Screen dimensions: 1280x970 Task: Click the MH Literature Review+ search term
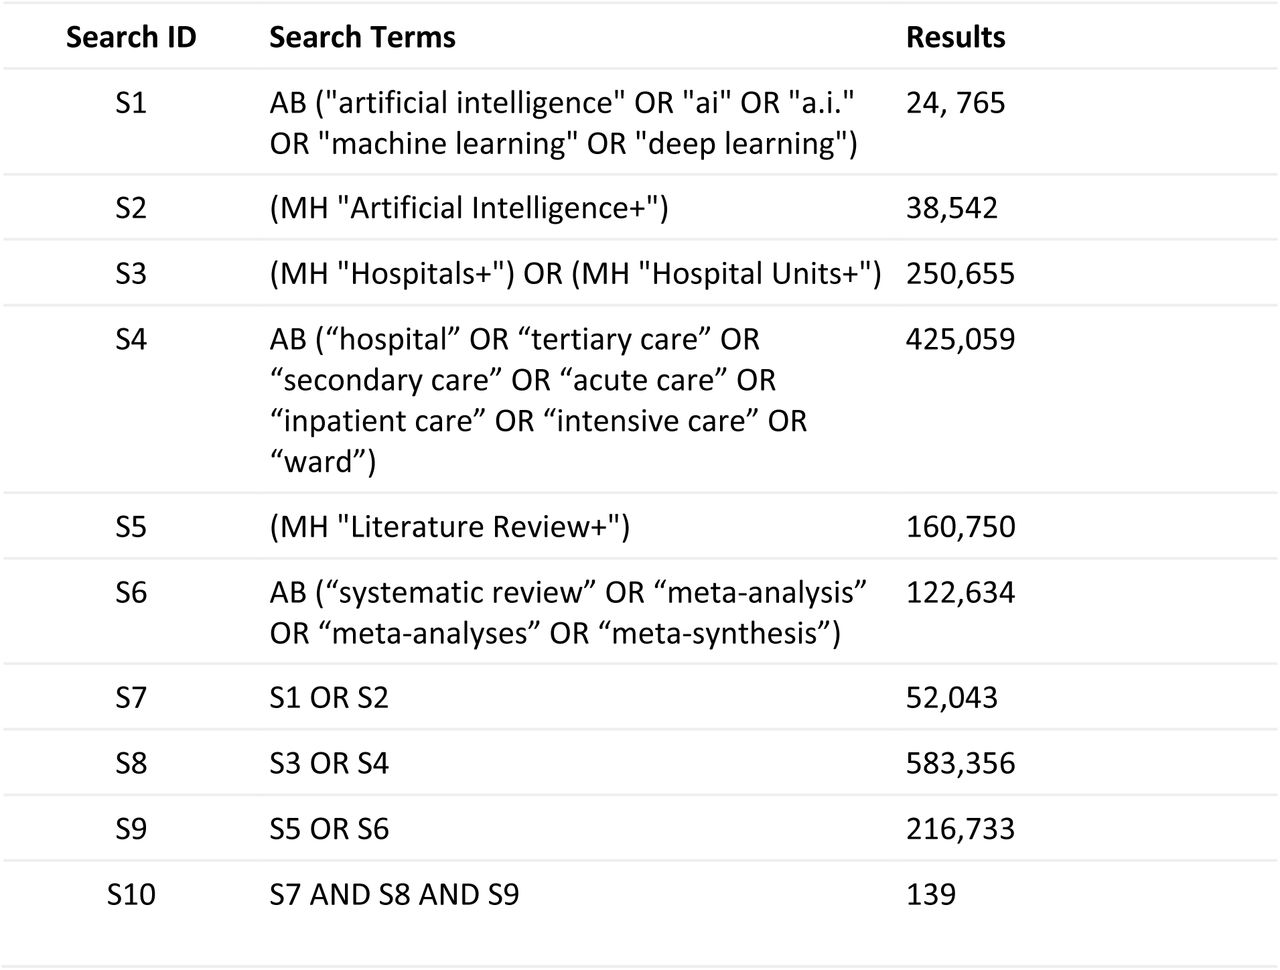450,526
